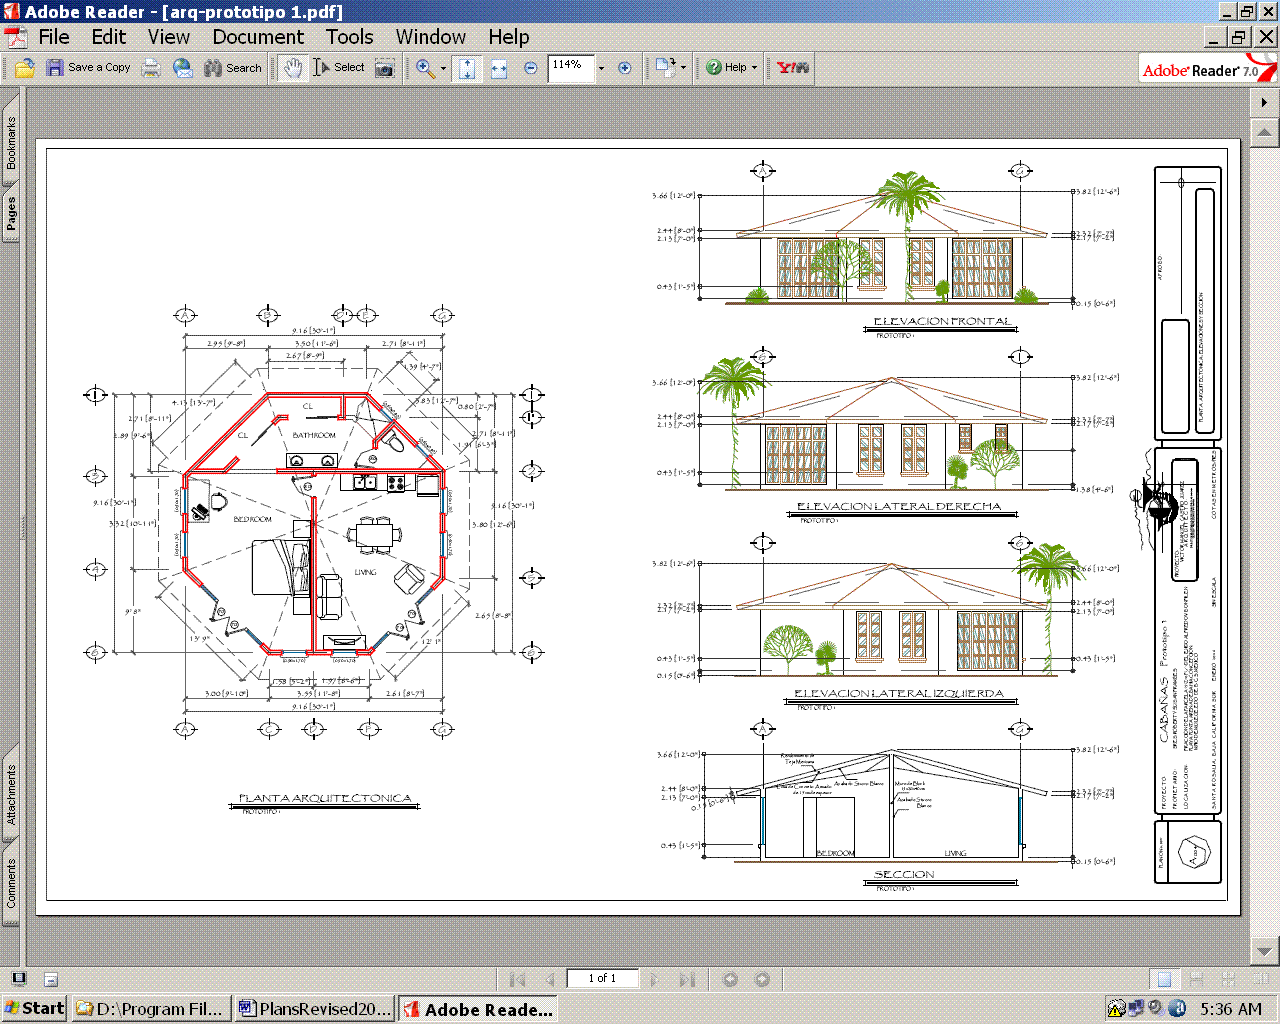Expand the Help dropdown arrow
1280x1024 pixels.
(x=754, y=68)
